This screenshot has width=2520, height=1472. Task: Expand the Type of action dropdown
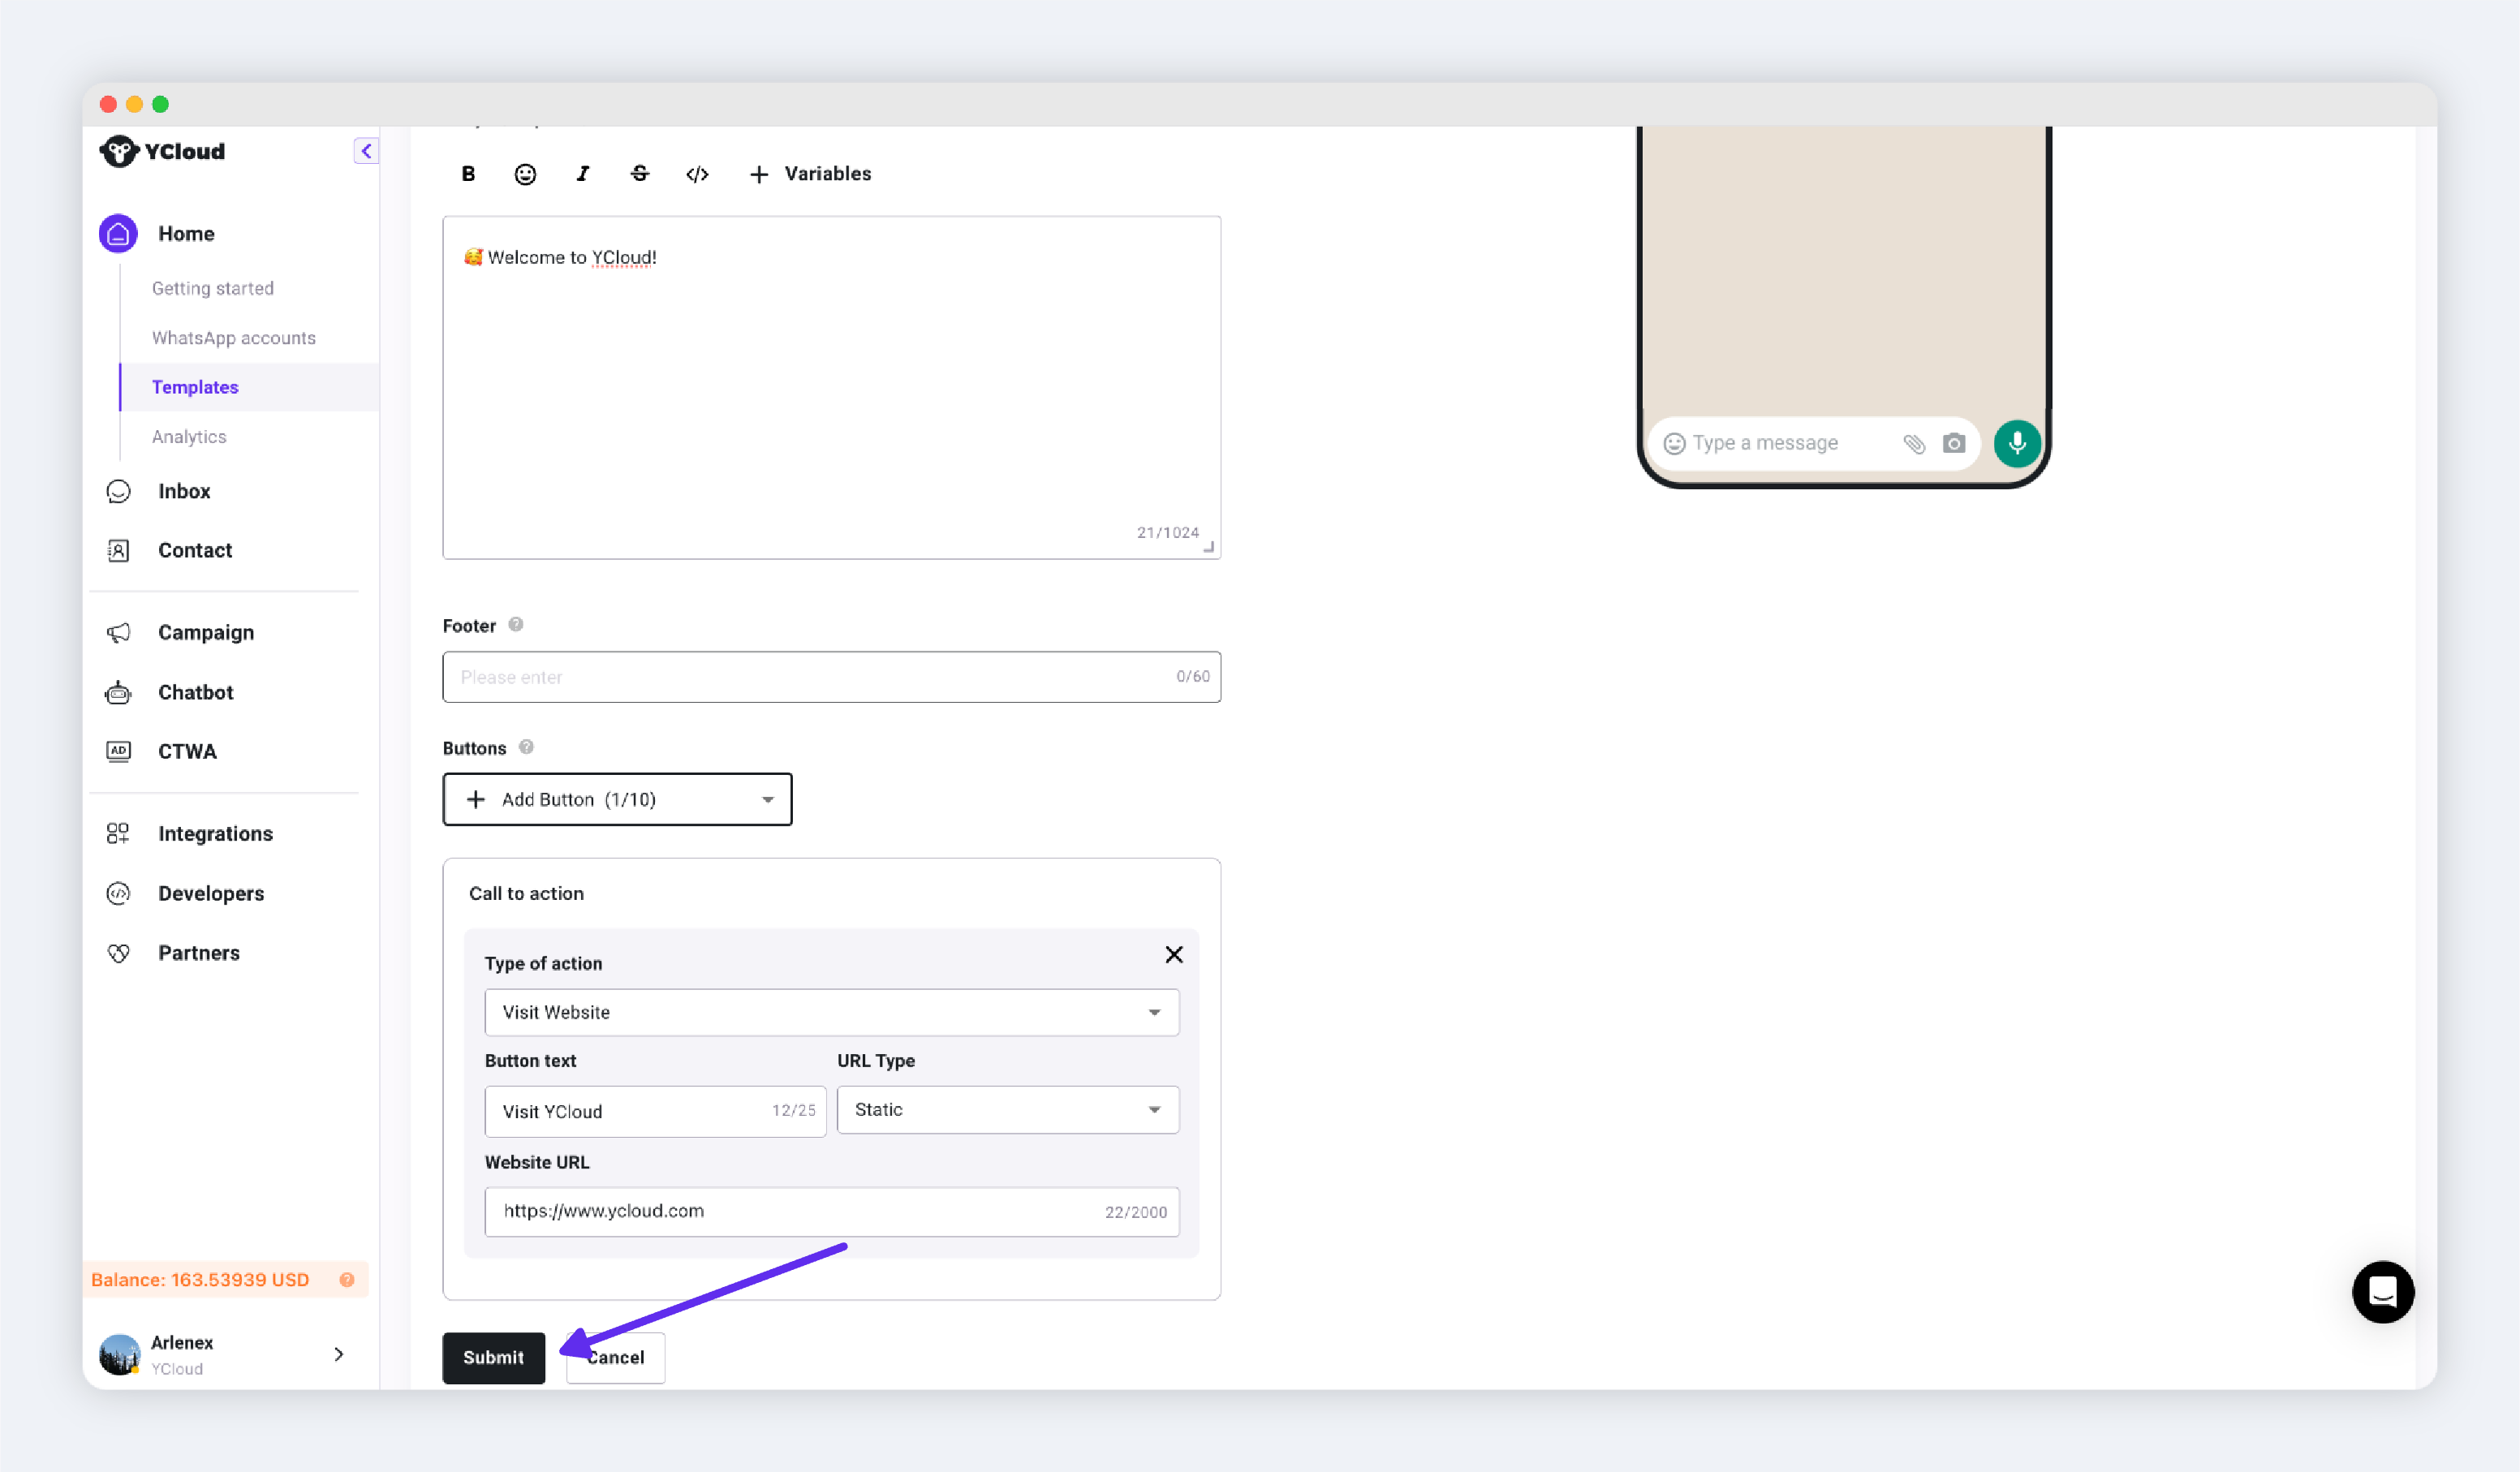(832, 1012)
